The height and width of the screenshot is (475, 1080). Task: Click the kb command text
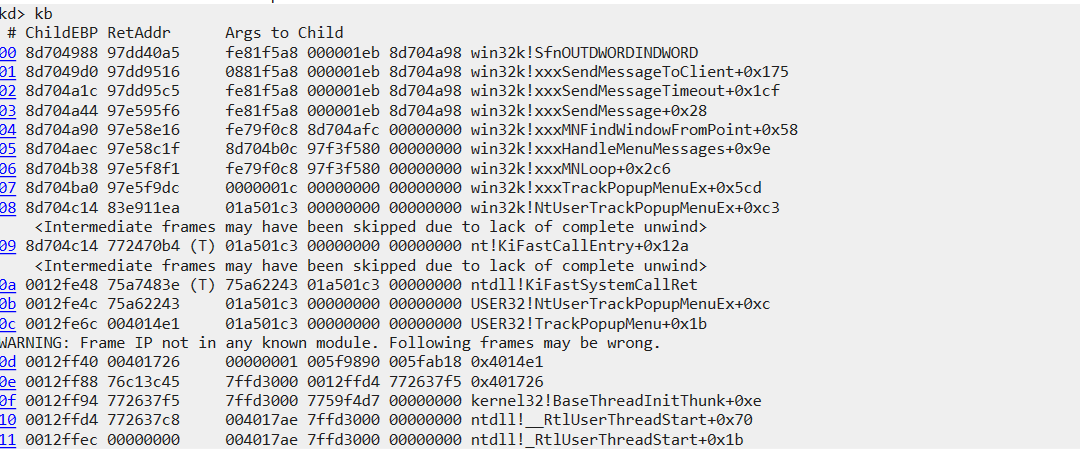pos(43,14)
